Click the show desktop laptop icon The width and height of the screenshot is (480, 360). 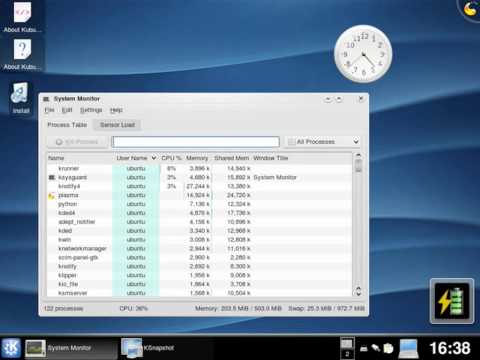pyautogui.click(x=409, y=349)
